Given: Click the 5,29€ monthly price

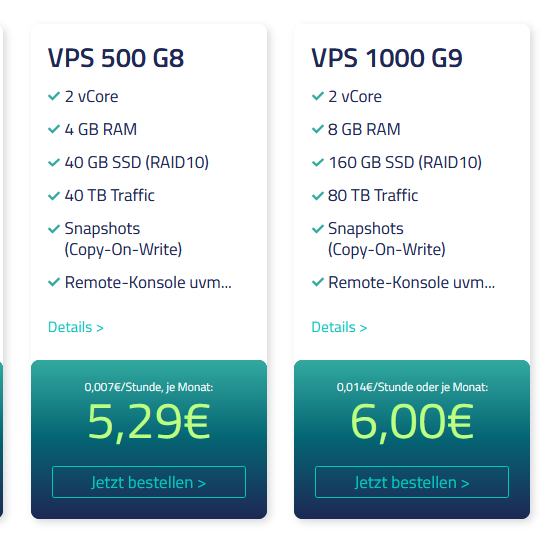Looking at the screenshot, I should click(149, 422).
